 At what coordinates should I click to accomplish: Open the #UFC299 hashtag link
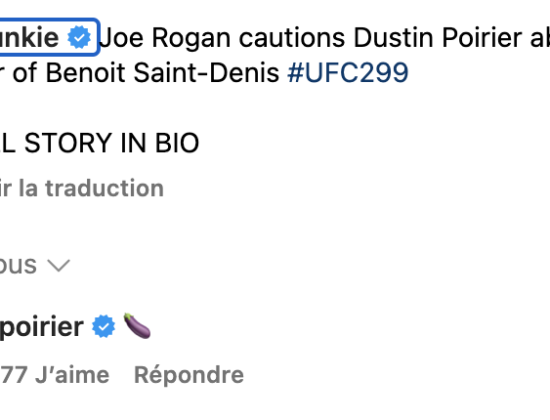[348, 73]
